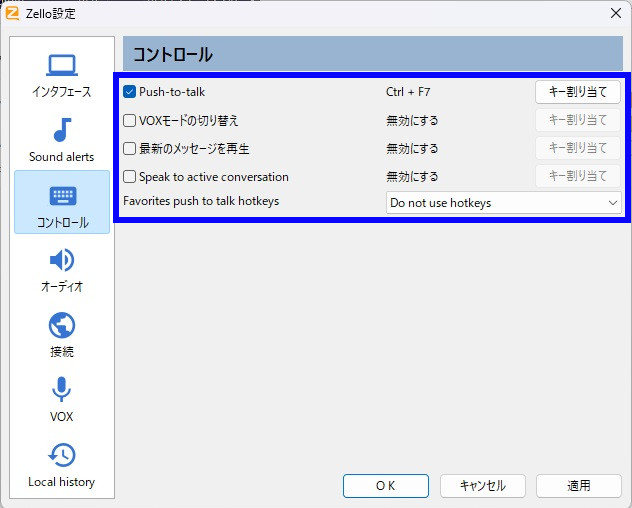632x508 pixels.
Task: Open the VOX microphone icon settings
Action: point(62,391)
